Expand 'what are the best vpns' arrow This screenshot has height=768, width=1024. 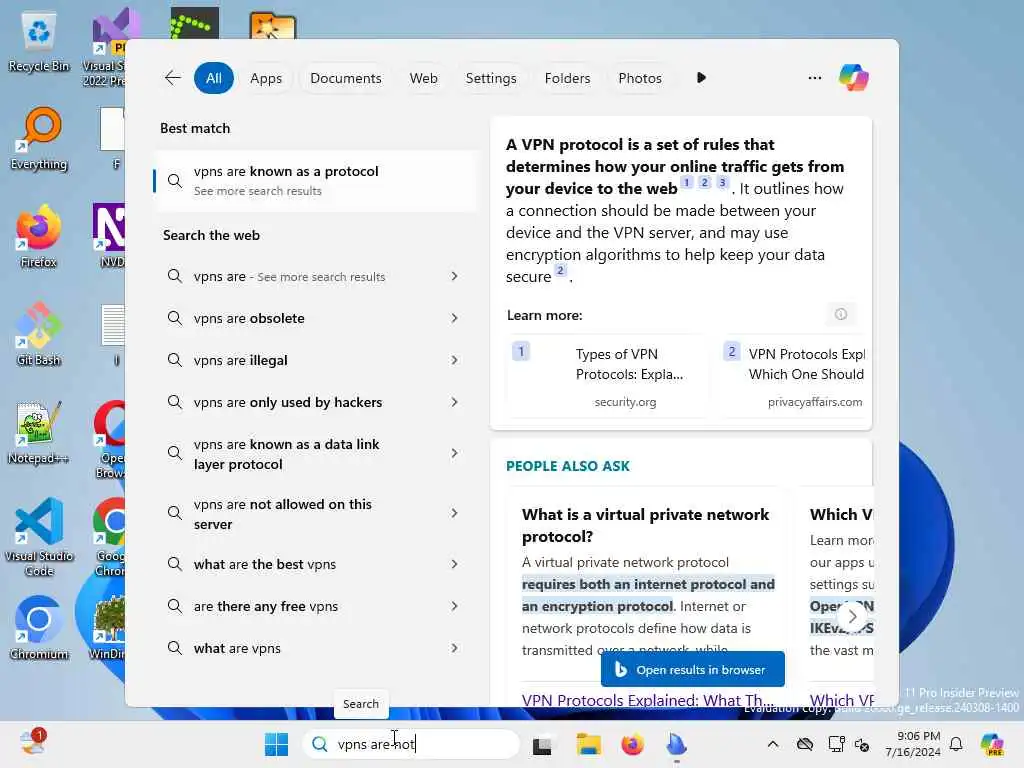click(455, 564)
